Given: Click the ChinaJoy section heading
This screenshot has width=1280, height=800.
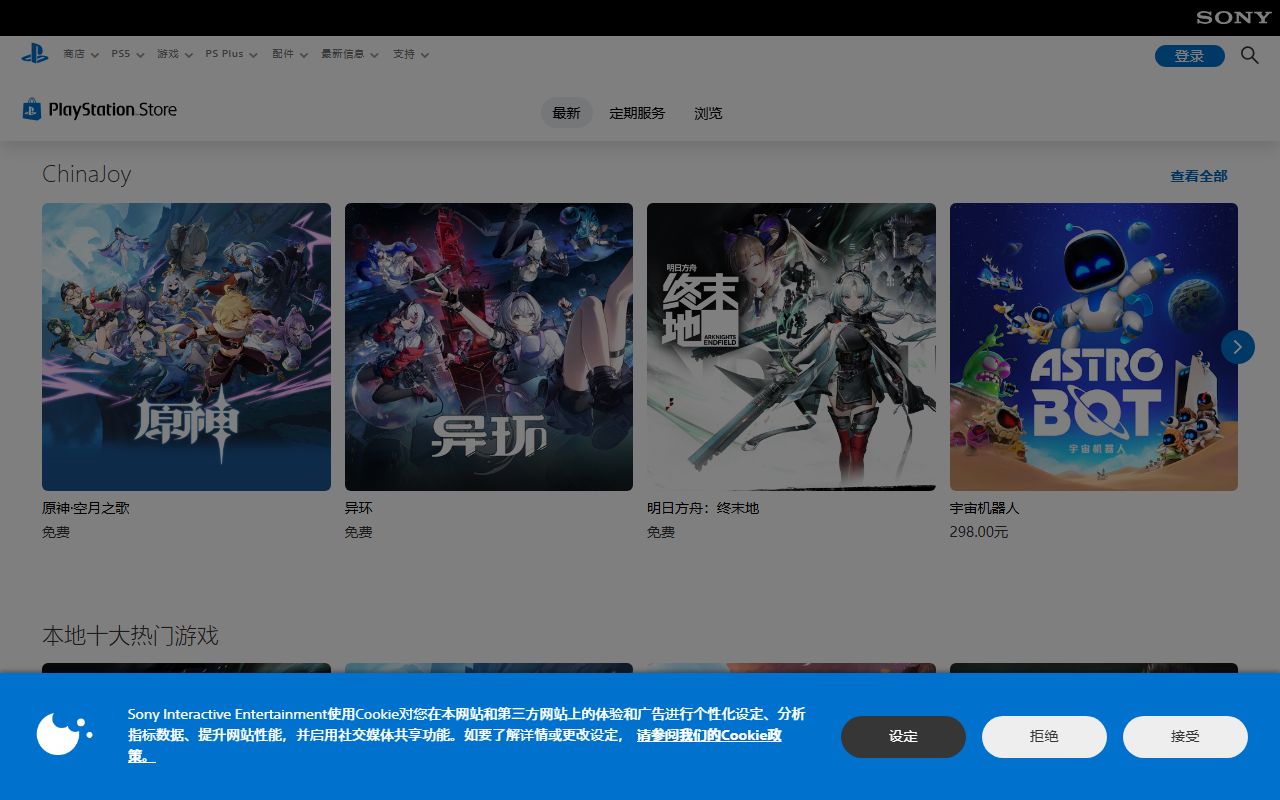Looking at the screenshot, I should click(86, 174).
